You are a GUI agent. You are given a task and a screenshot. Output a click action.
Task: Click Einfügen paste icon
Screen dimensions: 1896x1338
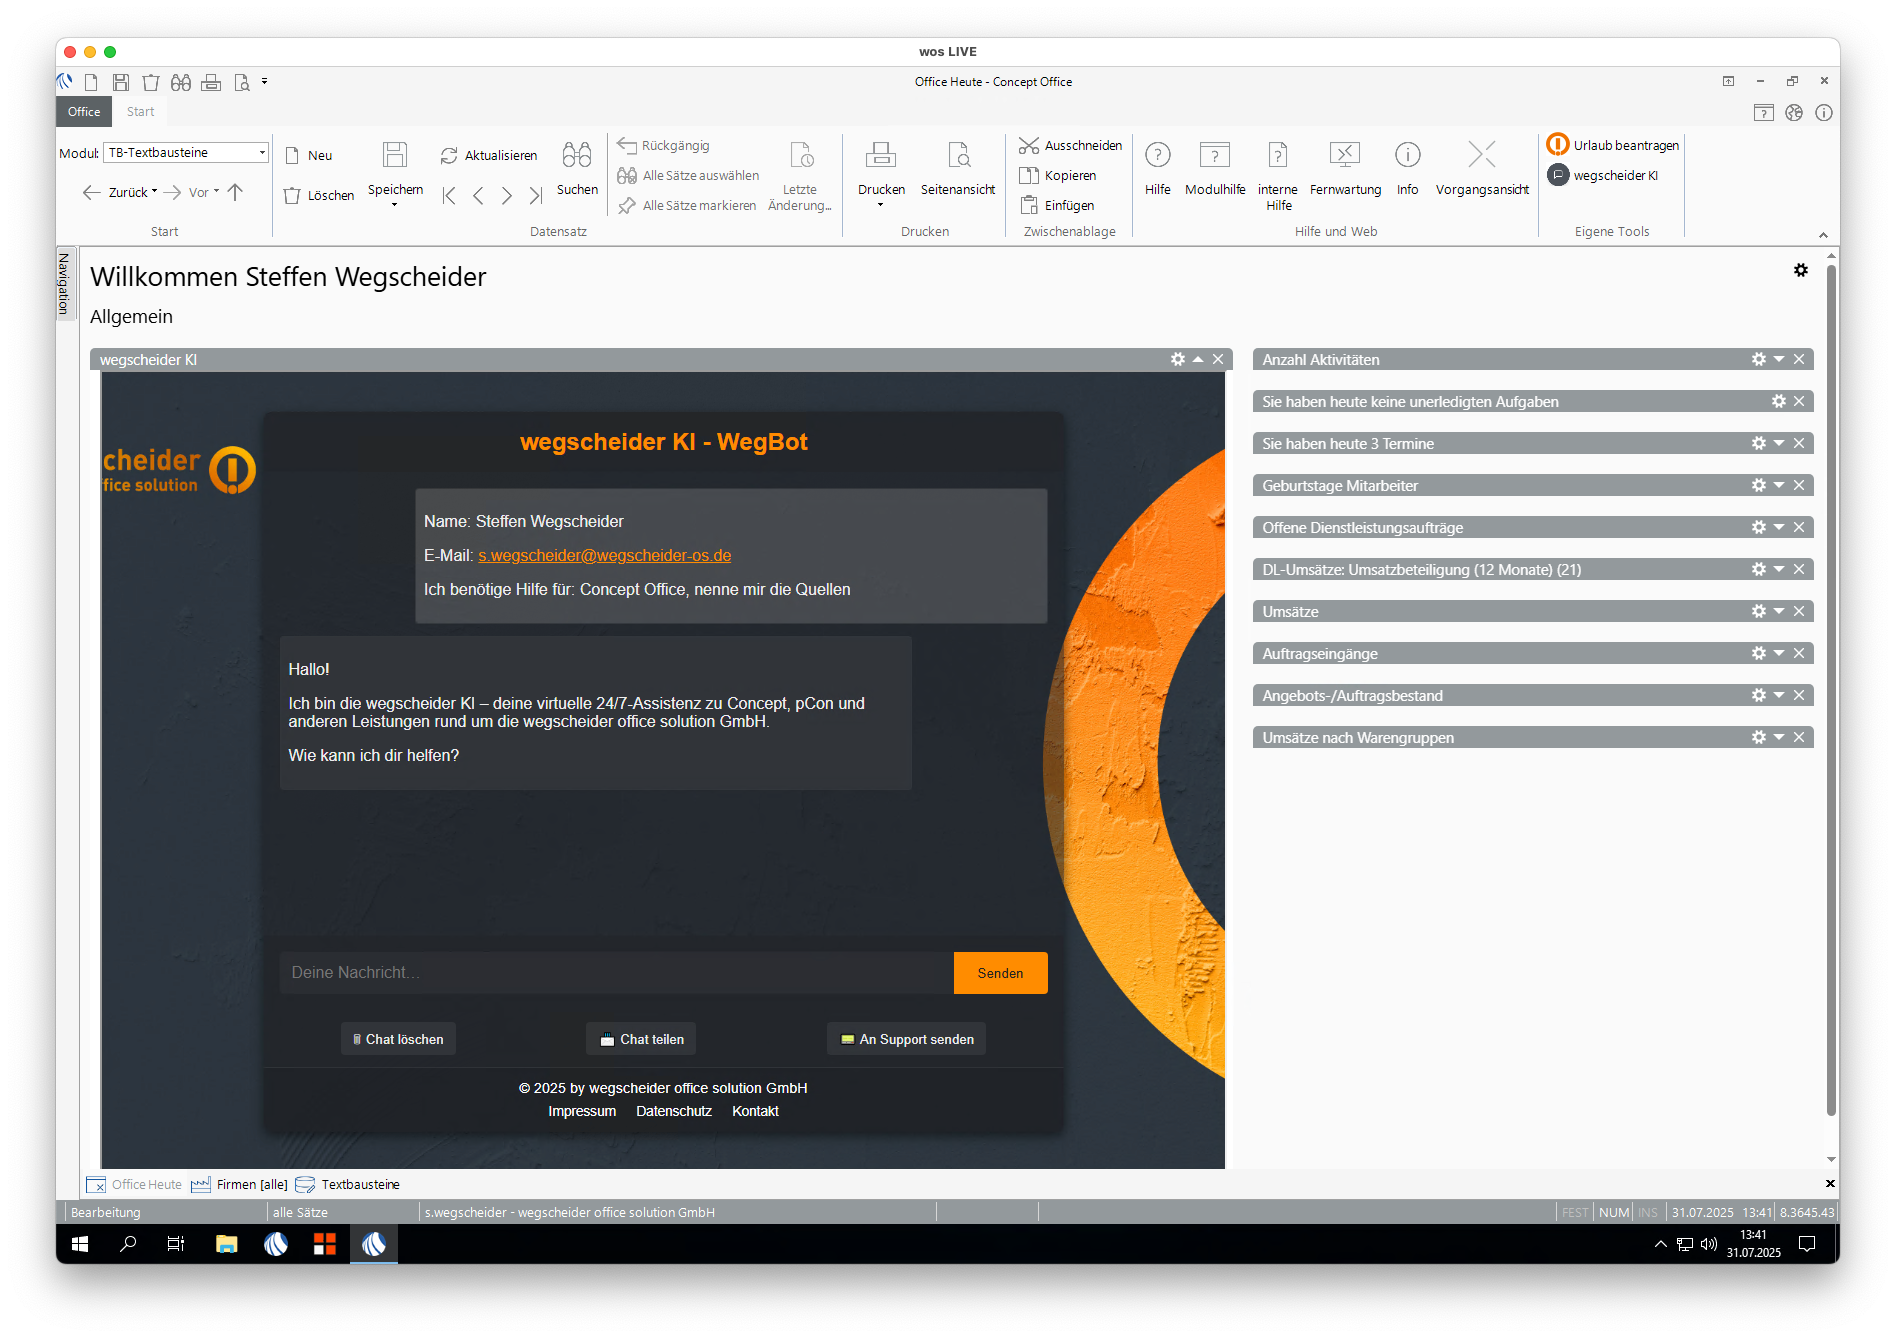pos(1028,205)
